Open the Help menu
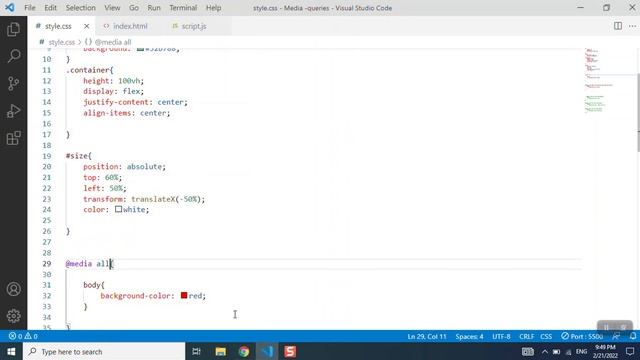 pyautogui.click(x=213, y=8)
